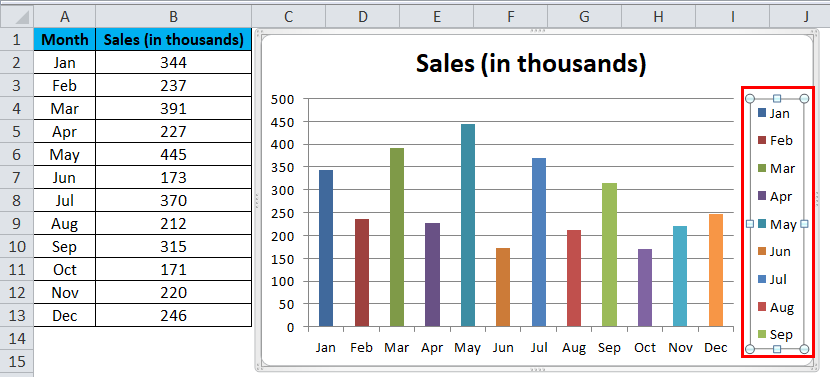Screen dimensions: 830x377
Task: Select the cell containing 220
Action: click(x=174, y=292)
